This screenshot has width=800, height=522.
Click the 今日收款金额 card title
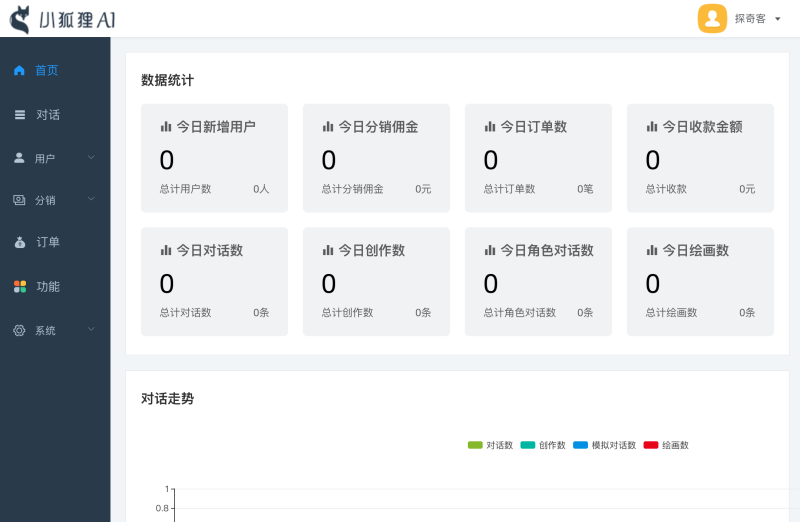[x=702, y=127]
